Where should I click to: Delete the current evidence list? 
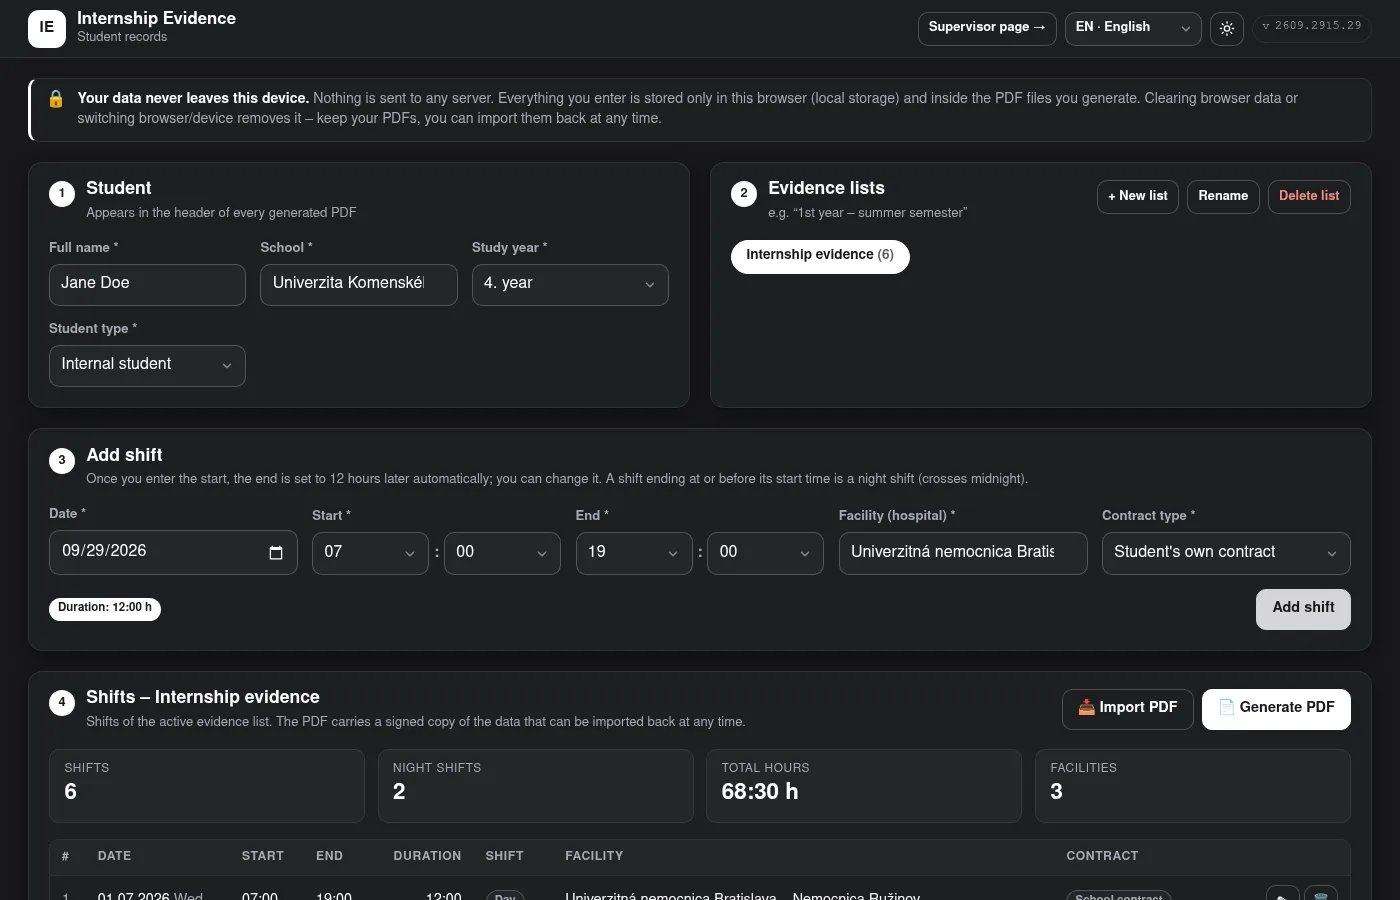point(1309,196)
